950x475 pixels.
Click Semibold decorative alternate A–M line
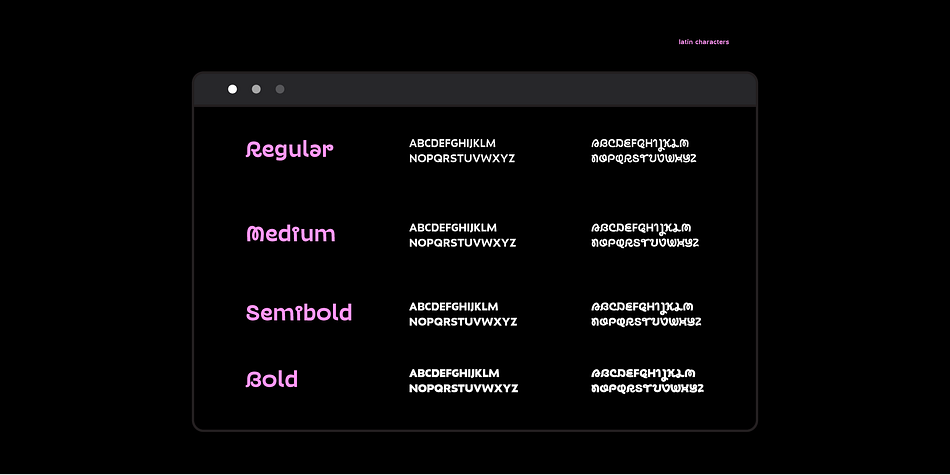tap(642, 307)
